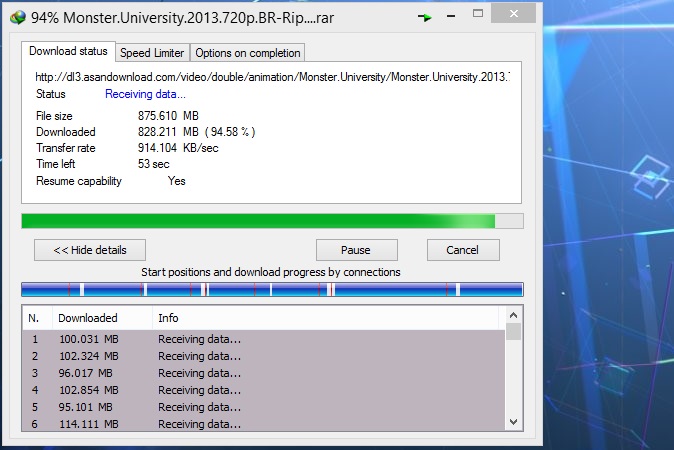Maximize the download window
This screenshot has width=674, height=450.
click(x=478, y=13)
